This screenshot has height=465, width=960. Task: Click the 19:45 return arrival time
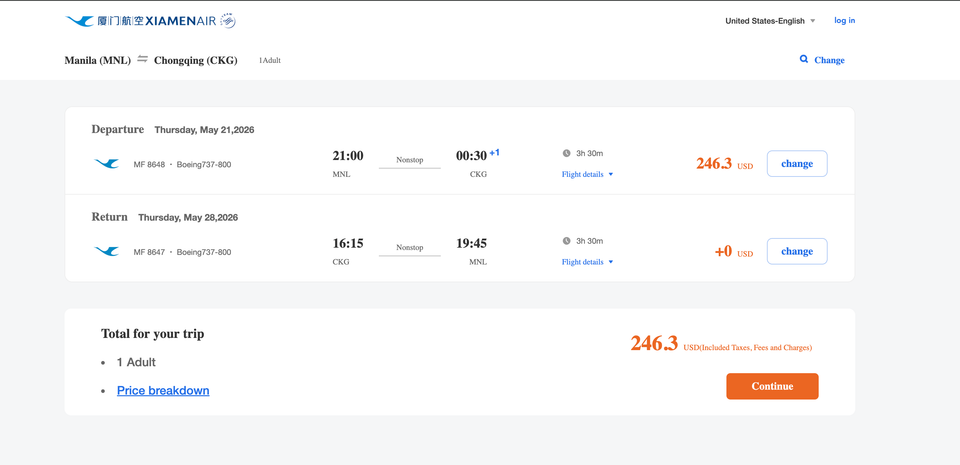471,244
